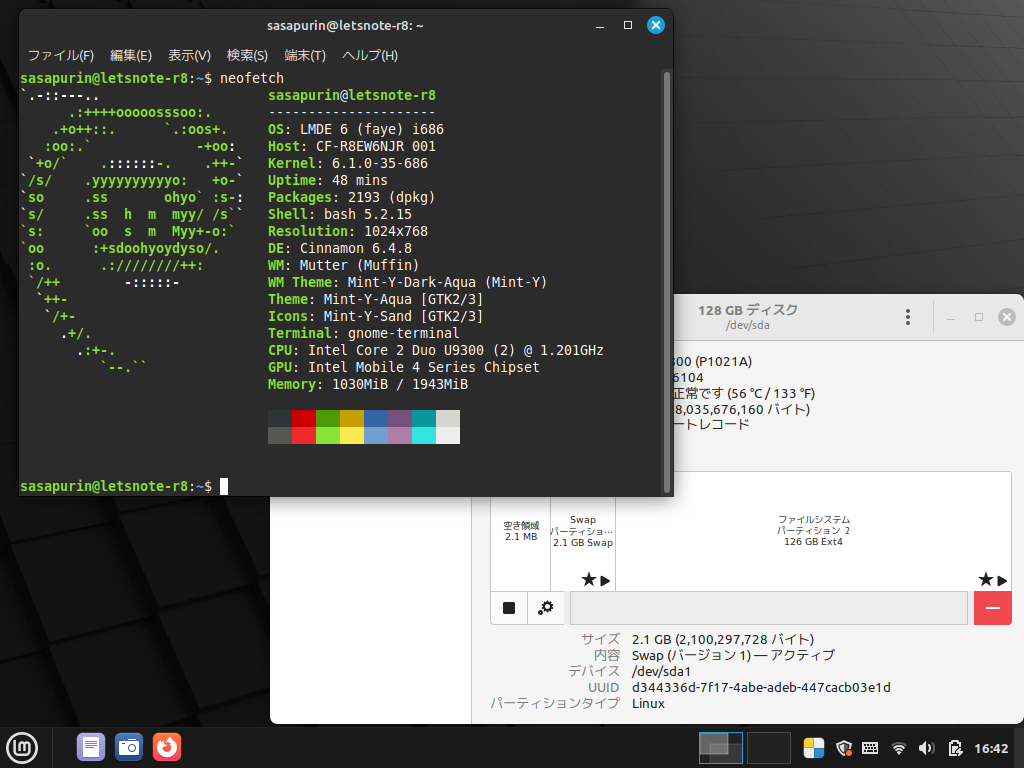Open the screenshot camera app in taskbar
1024x768 pixels.
(129, 747)
